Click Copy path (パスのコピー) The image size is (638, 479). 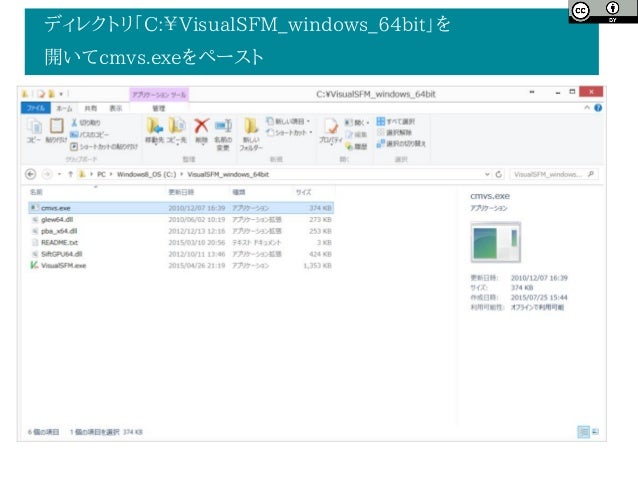click(x=89, y=134)
